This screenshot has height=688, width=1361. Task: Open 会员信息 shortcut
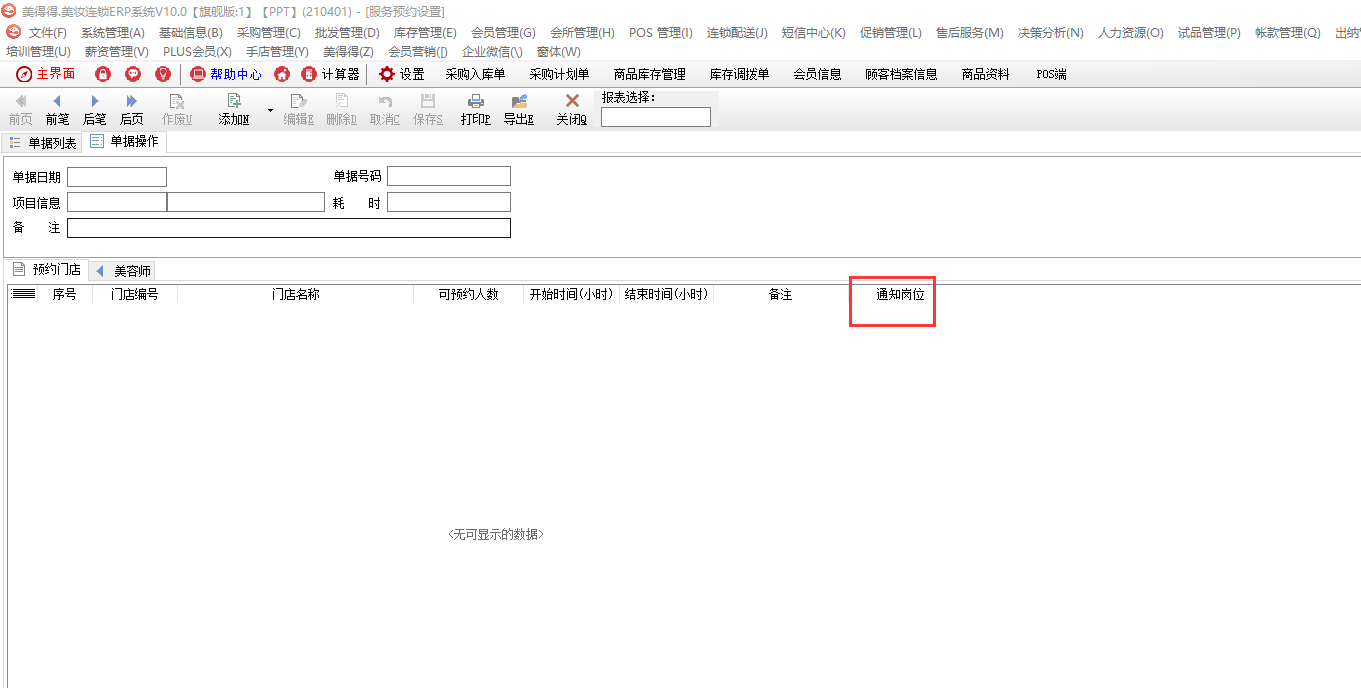coord(817,74)
